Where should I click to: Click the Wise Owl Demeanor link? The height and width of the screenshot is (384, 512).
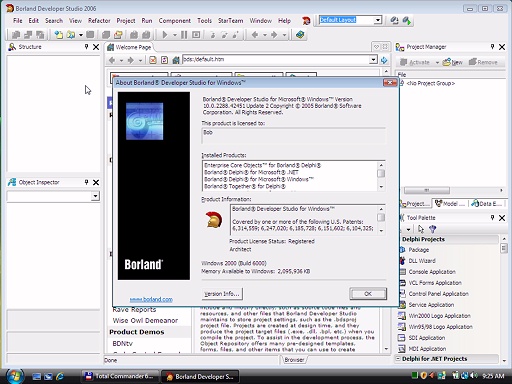[x=145, y=320]
